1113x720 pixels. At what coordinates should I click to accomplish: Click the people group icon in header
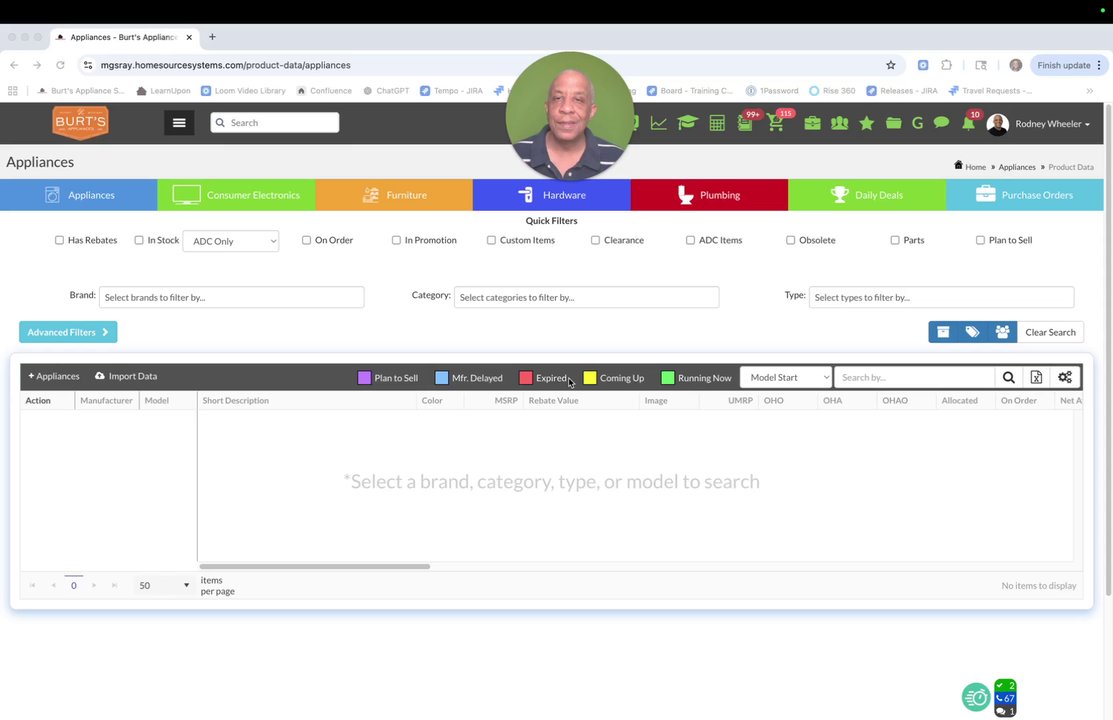tap(839, 124)
